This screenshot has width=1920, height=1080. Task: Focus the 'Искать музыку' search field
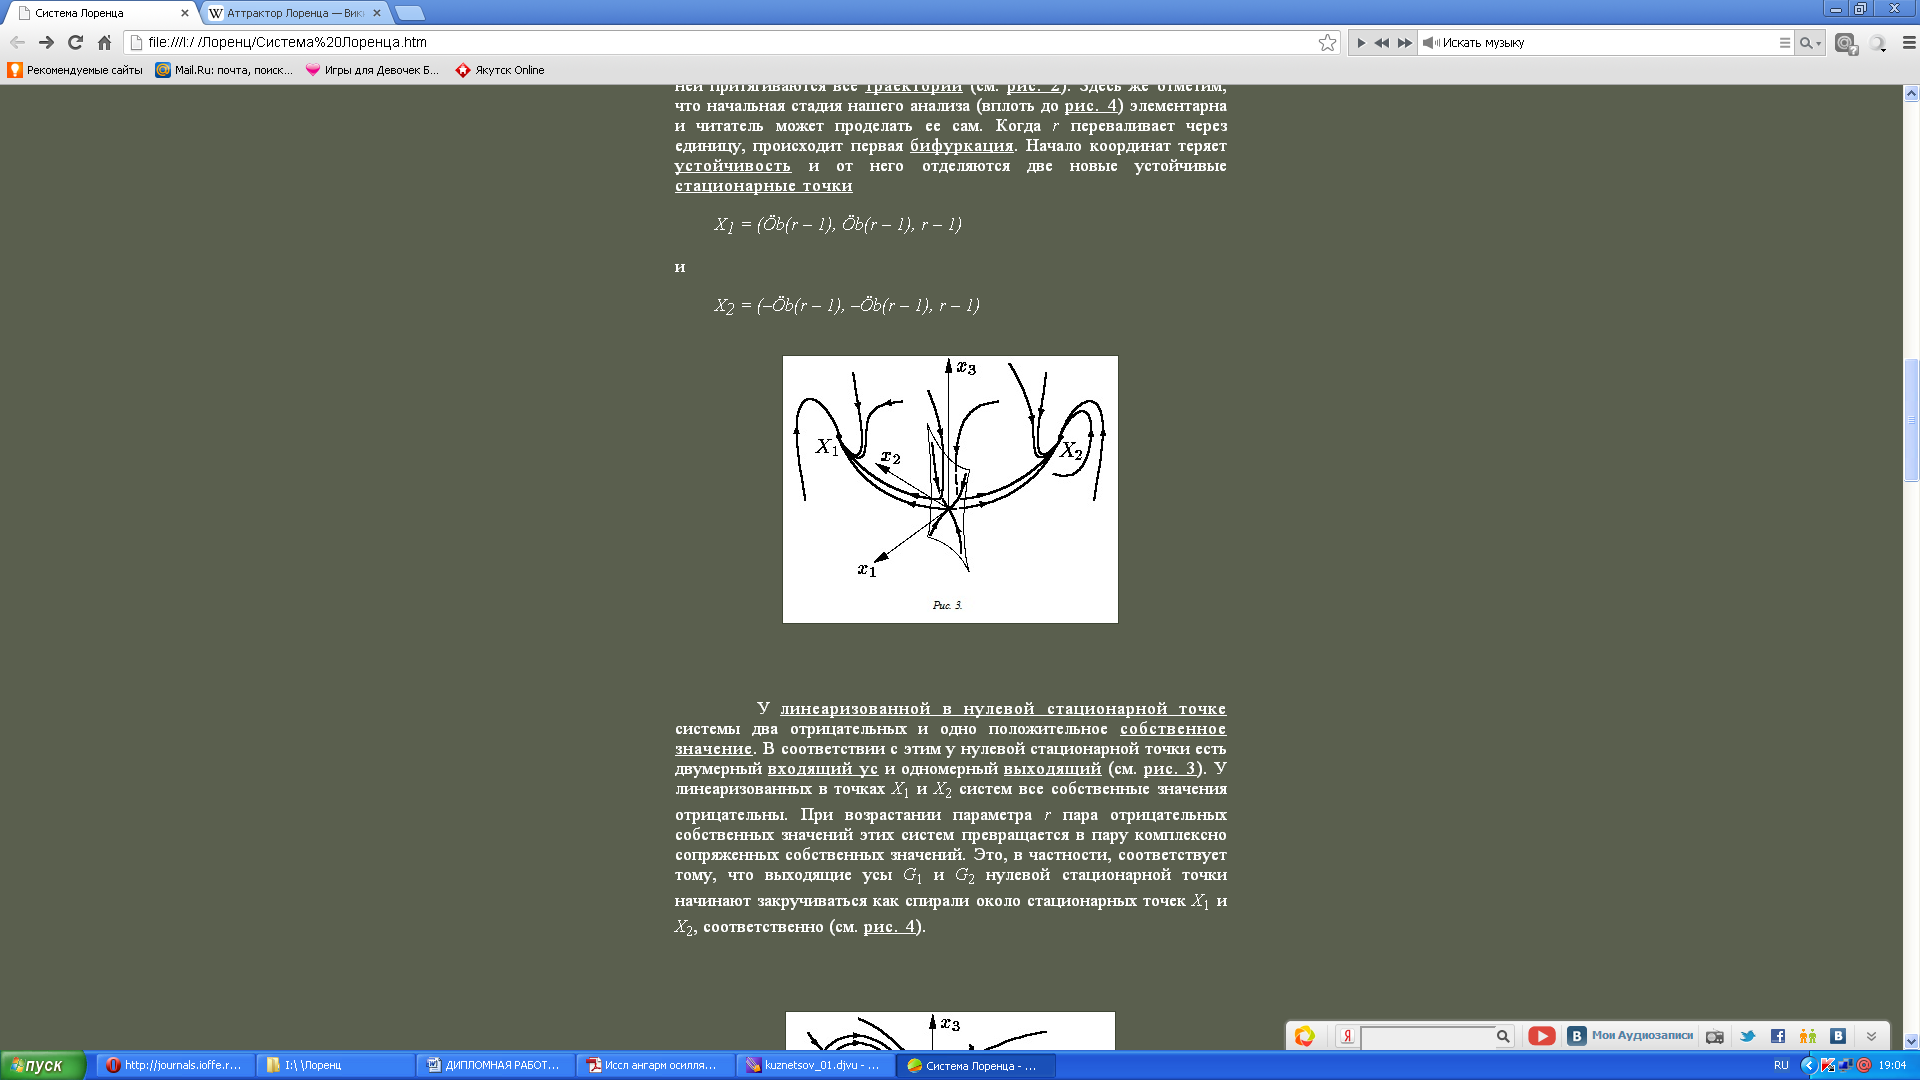click(x=1605, y=43)
